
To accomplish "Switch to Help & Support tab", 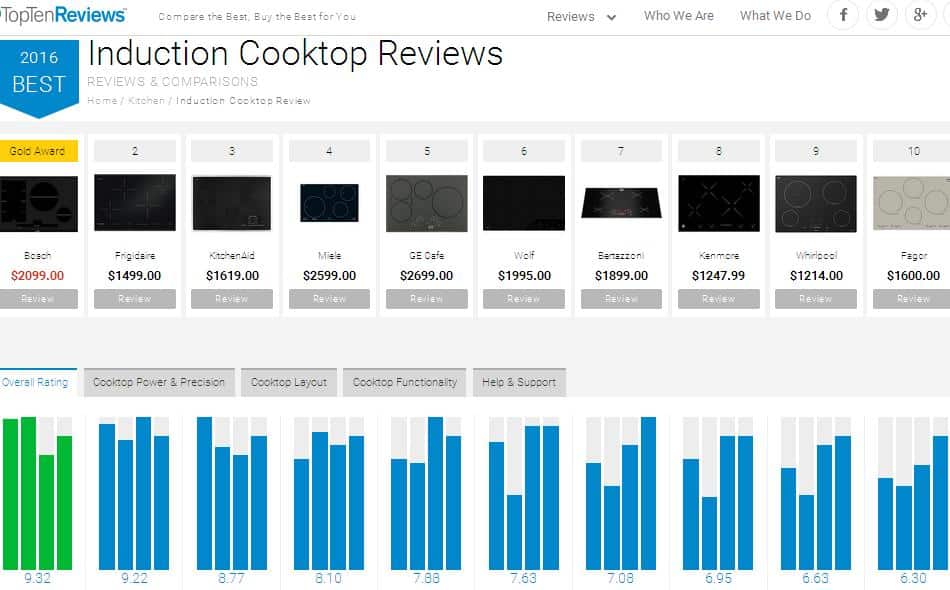I will (x=519, y=382).
